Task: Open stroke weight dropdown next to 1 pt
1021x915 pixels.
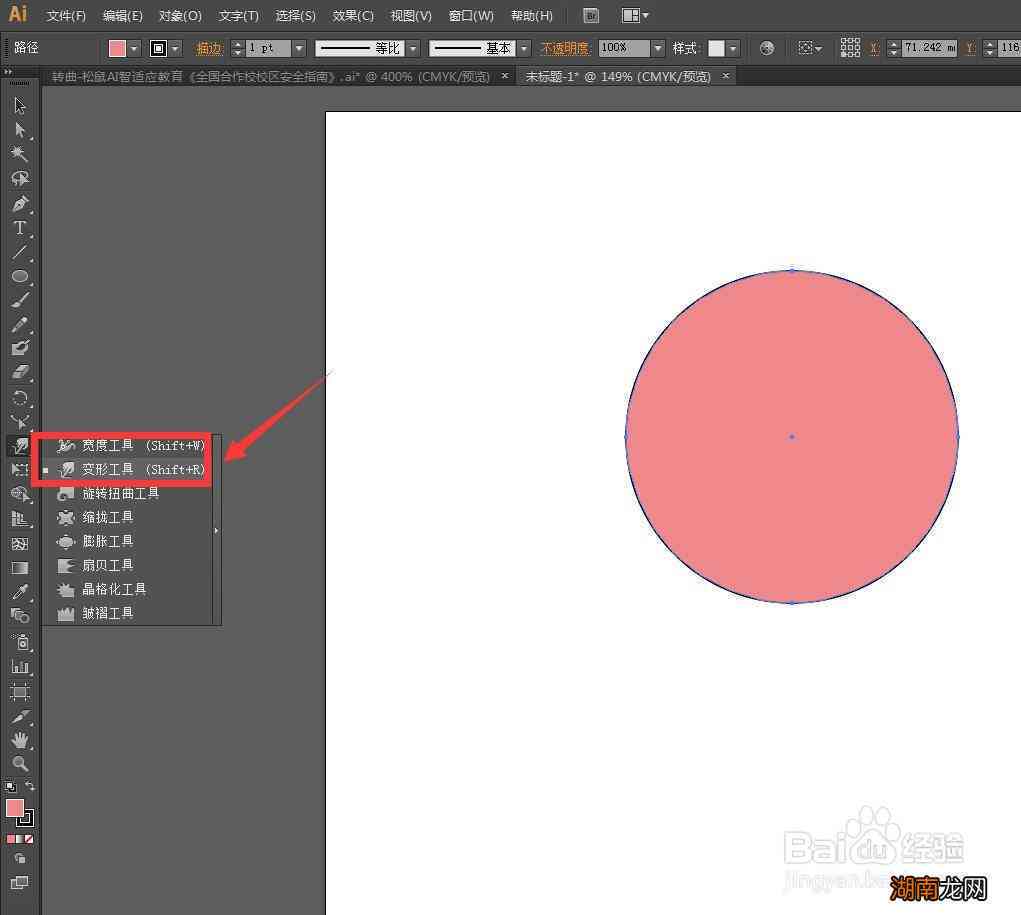Action: 299,48
